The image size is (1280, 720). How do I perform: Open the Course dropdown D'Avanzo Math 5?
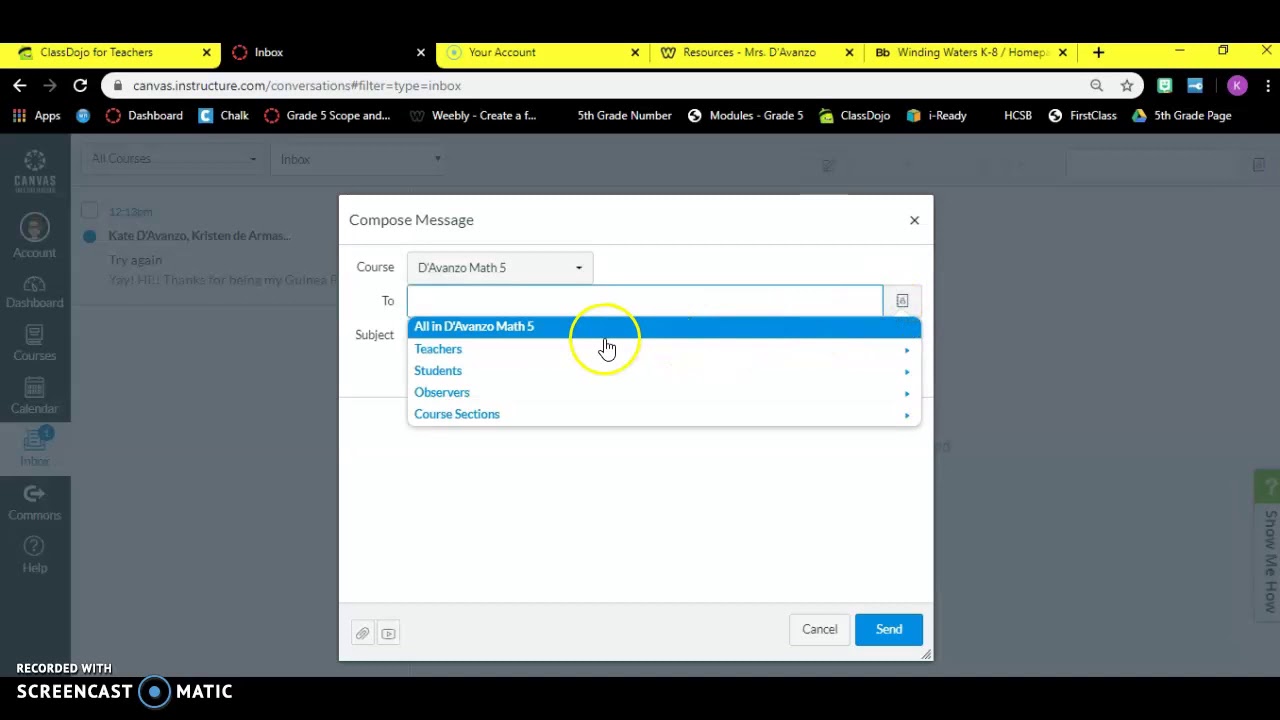[500, 268]
